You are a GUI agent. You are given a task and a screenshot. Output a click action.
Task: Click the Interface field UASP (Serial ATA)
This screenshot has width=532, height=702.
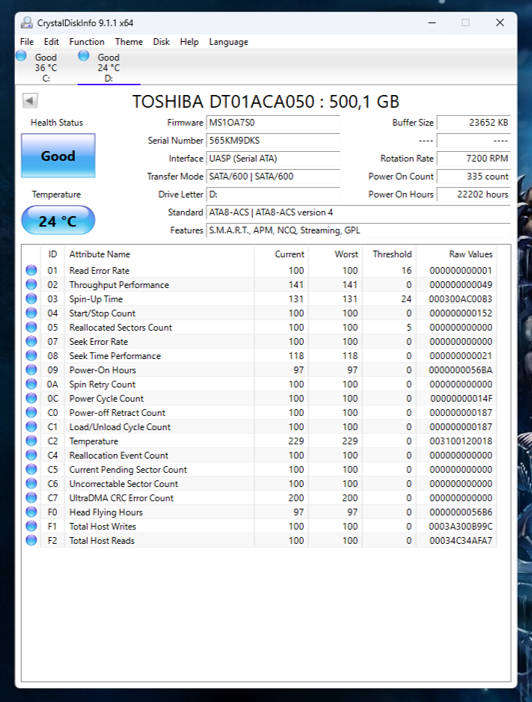273,158
